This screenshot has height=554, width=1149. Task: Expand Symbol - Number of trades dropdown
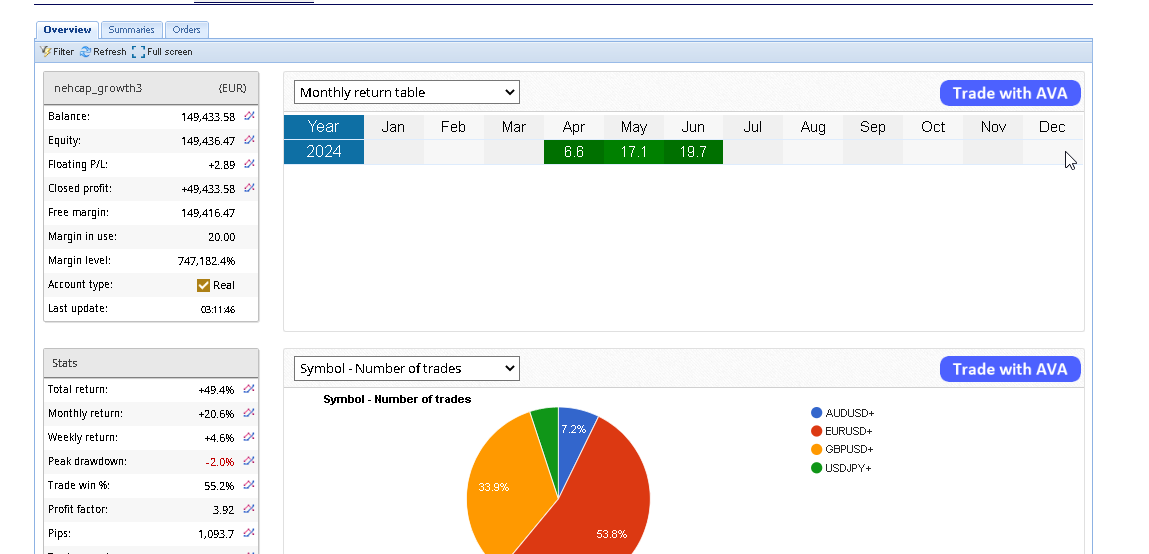[x=406, y=369]
